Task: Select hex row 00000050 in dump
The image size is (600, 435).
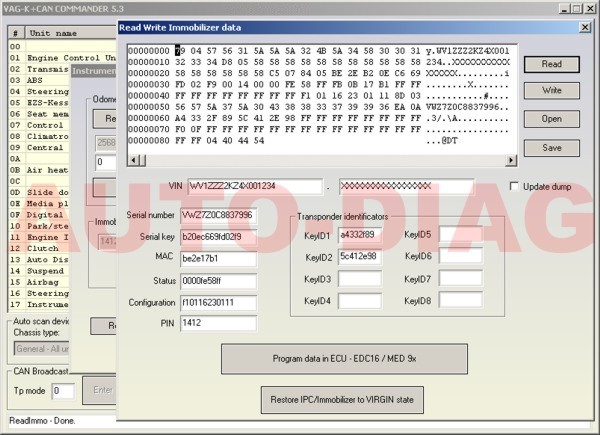Action: coord(318,107)
